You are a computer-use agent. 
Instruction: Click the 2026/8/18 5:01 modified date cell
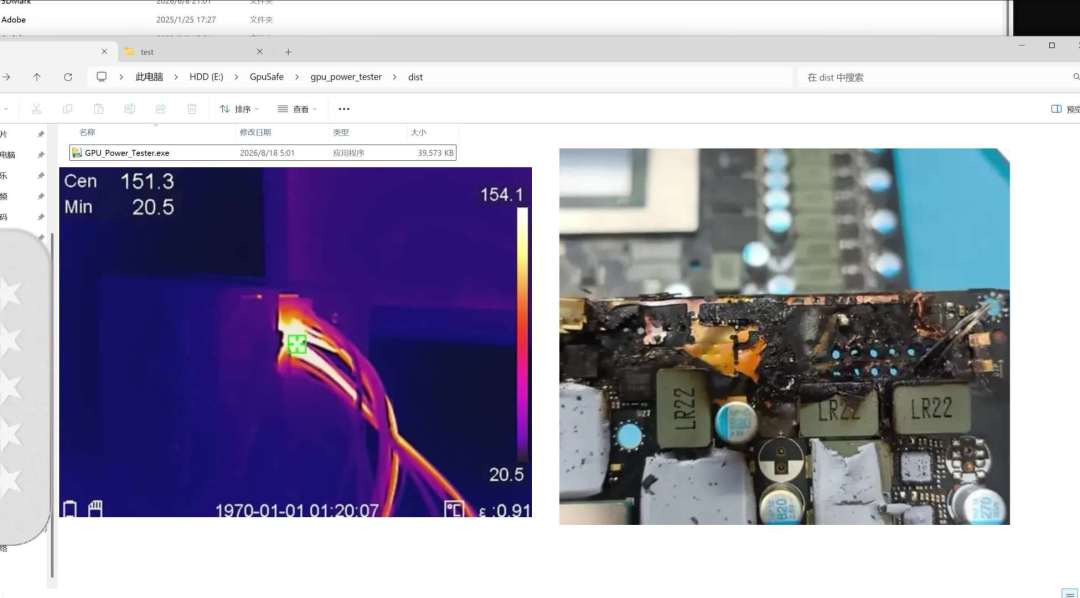coord(267,153)
